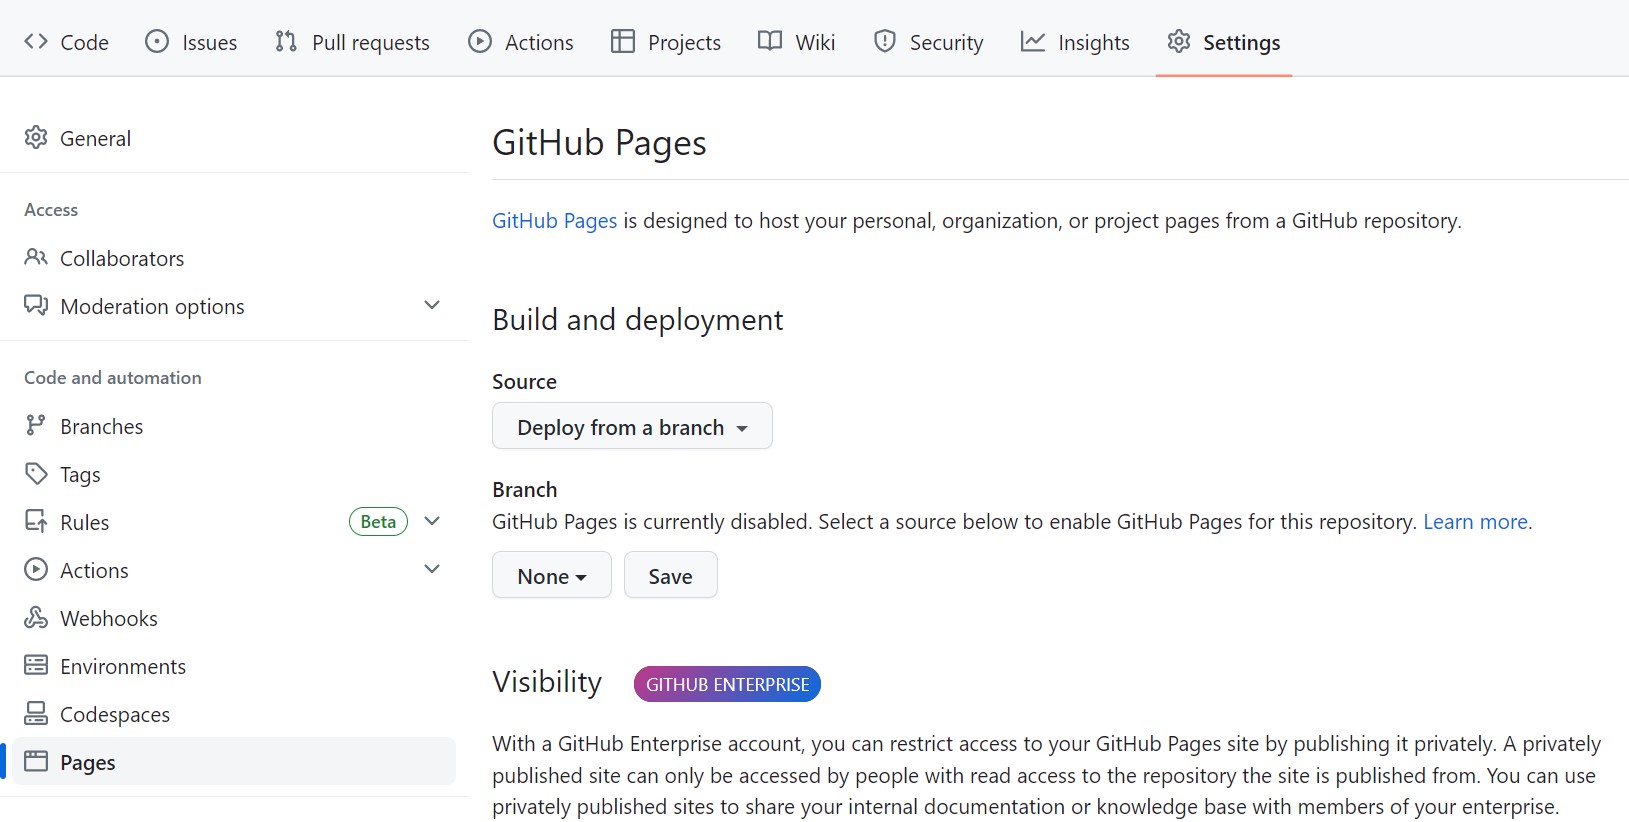
Task: Click the Branches git-branch icon
Action: (36, 426)
